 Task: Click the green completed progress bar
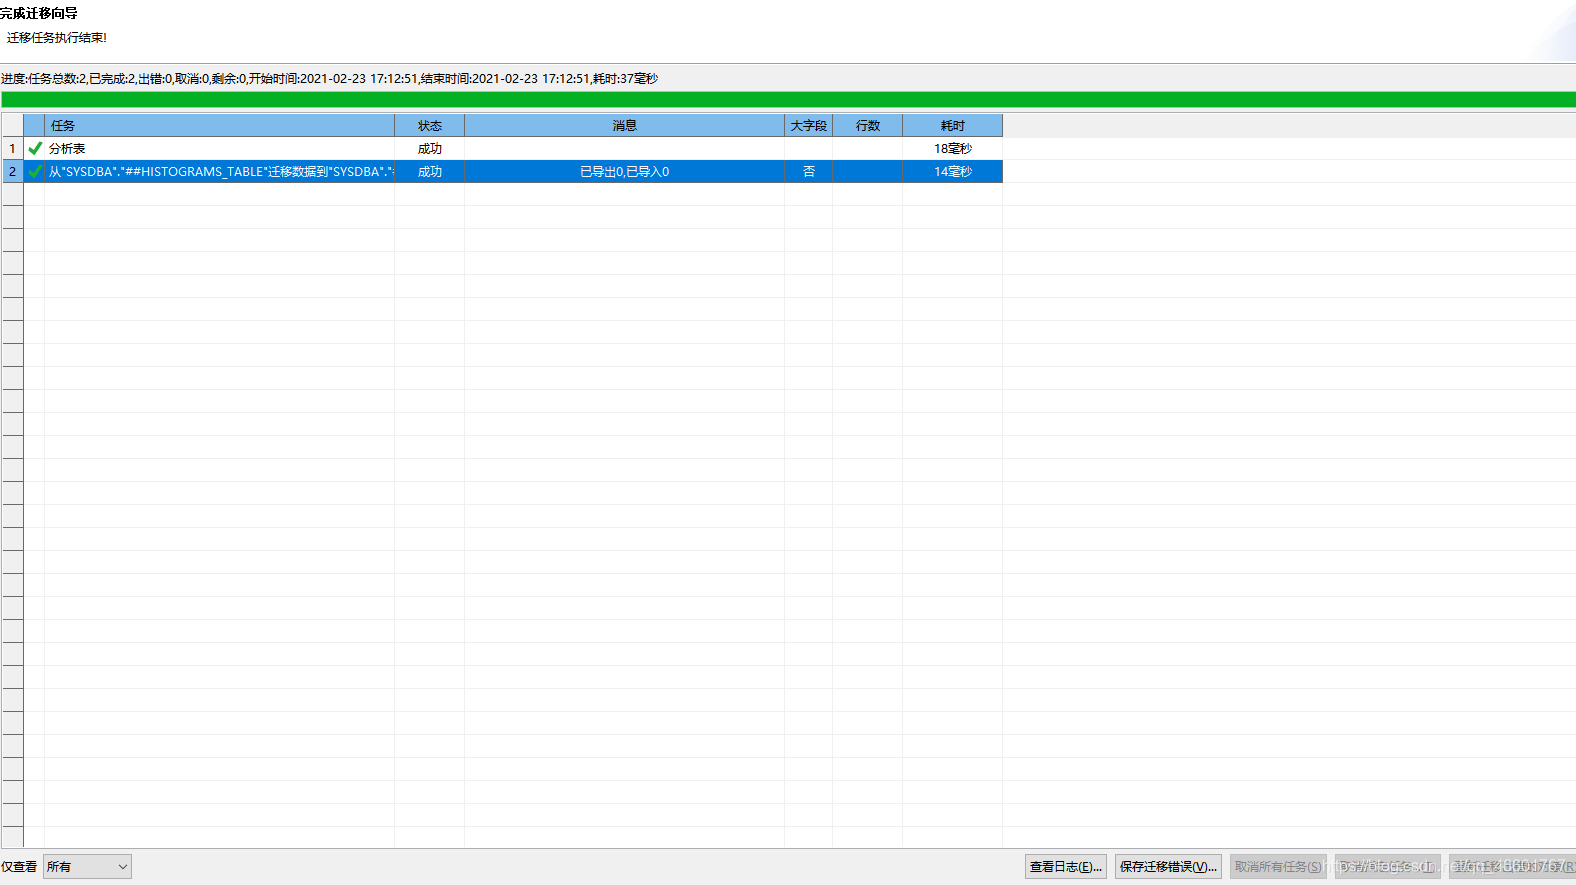click(788, 99)
